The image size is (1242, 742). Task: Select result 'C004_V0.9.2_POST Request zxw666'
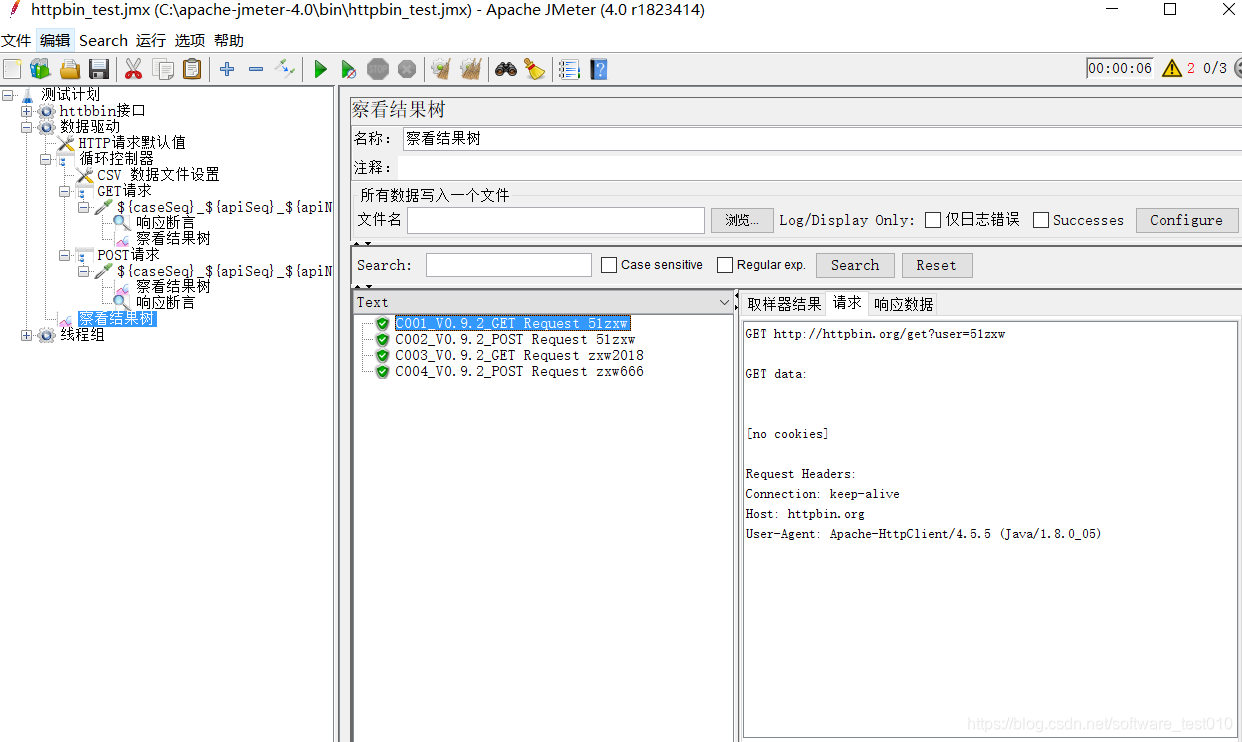coord(519,372)
